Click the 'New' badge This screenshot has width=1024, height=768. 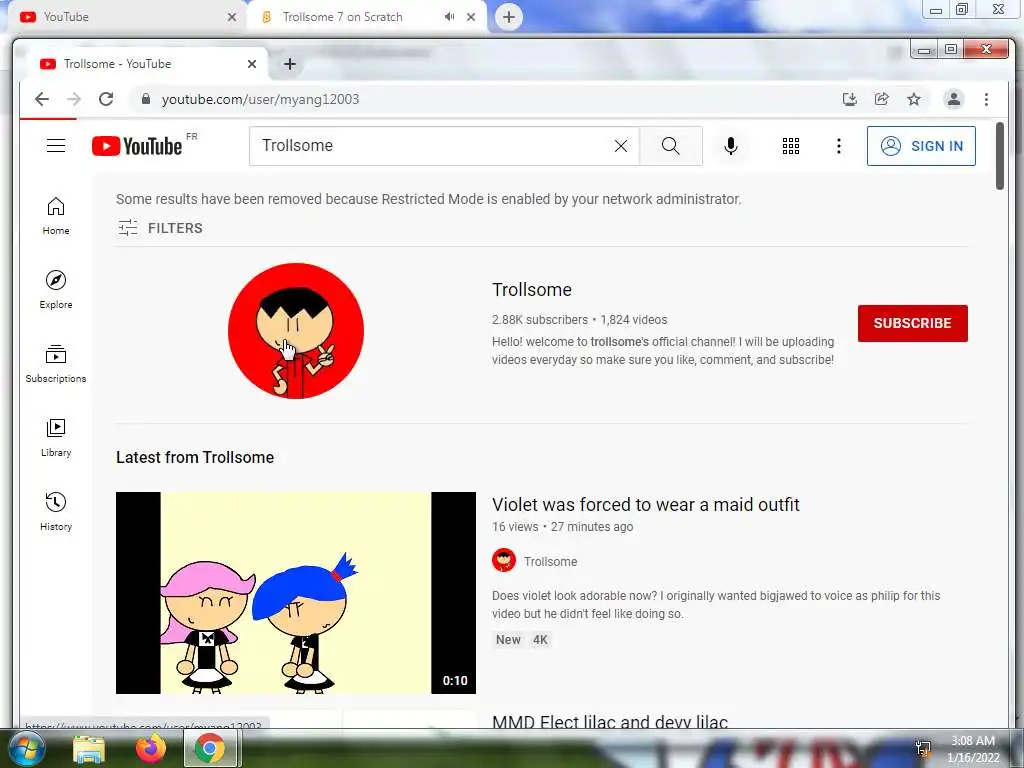pos(508,640)
